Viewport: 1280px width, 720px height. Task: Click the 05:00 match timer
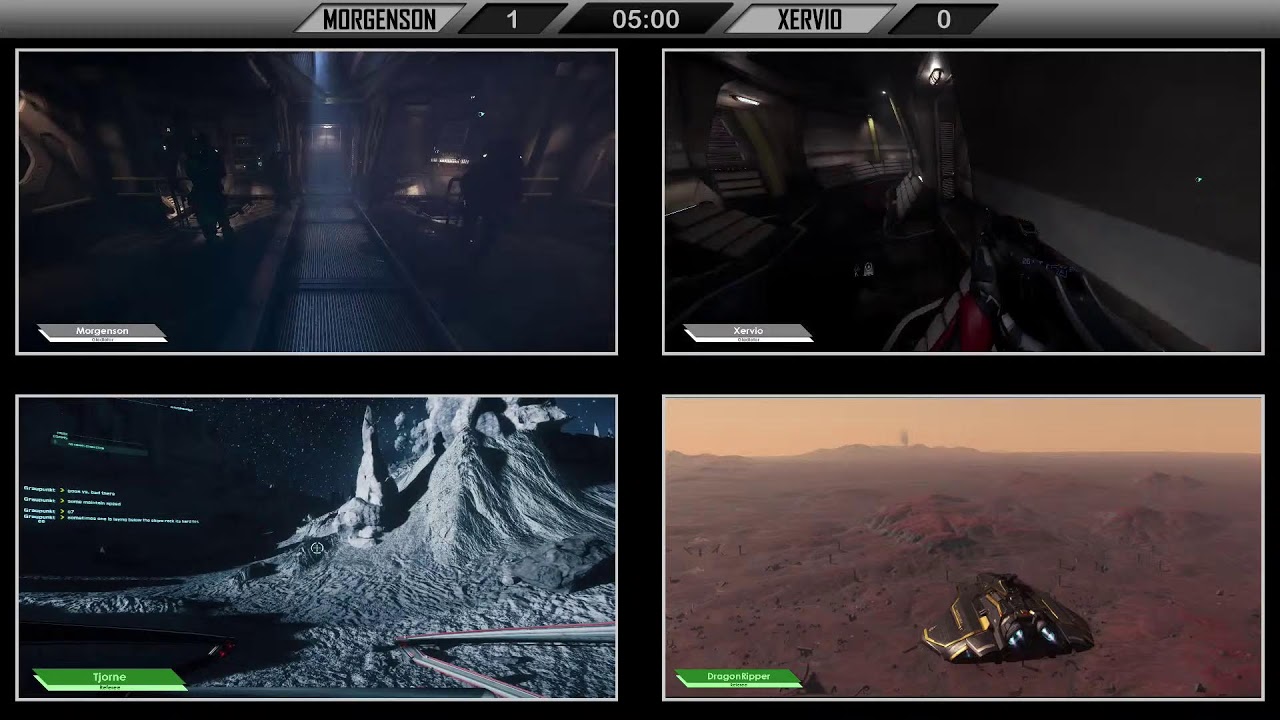point(646,19)
